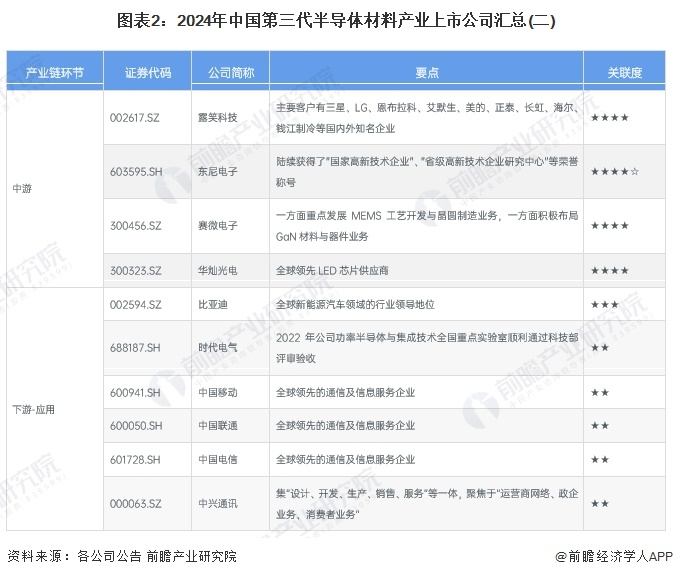Click 全球新能源汽车领域的行业领导地位 description

pyautogui.click(x=355, y=305)
